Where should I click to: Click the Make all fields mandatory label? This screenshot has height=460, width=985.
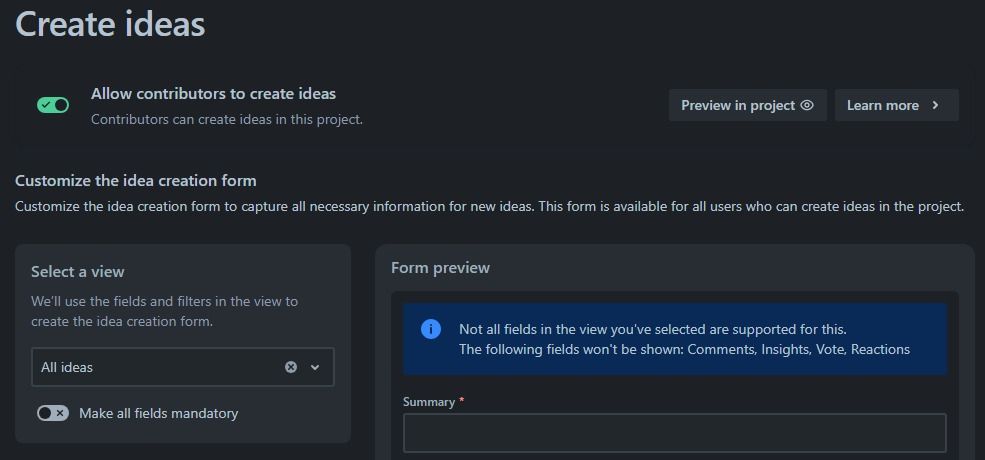click(x=158, y=413)
